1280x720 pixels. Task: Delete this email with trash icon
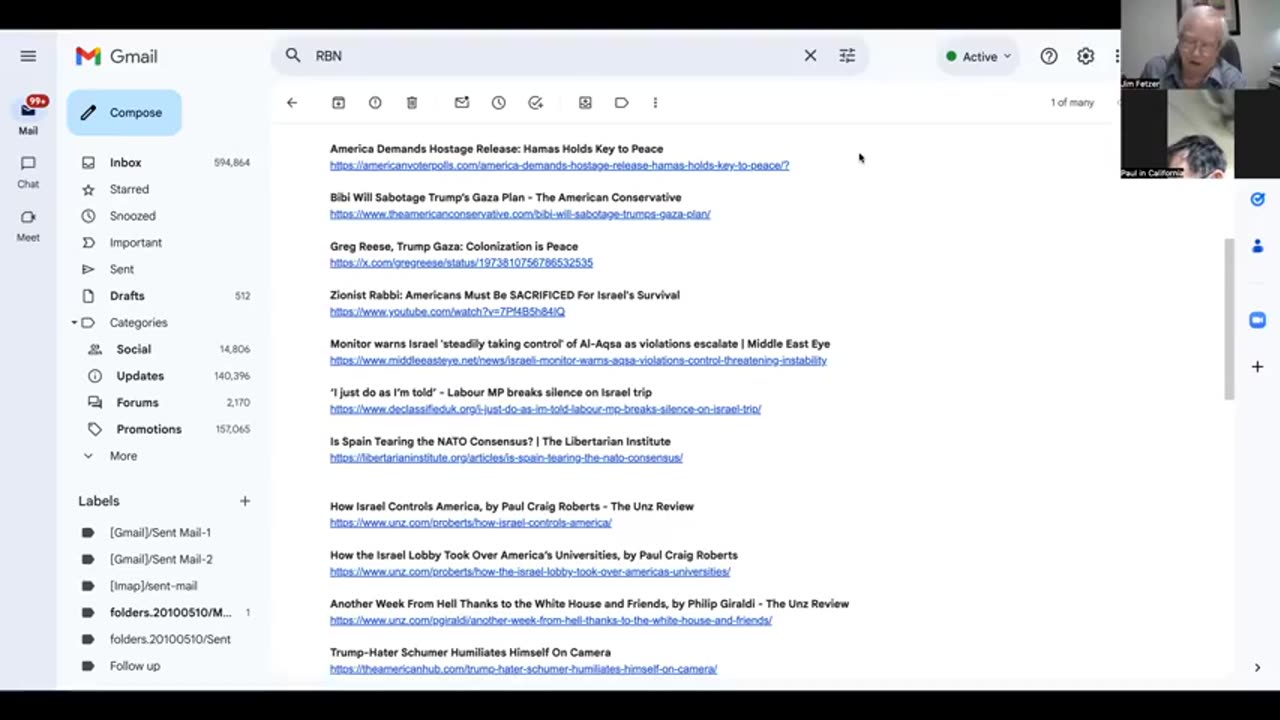[412, 102]
